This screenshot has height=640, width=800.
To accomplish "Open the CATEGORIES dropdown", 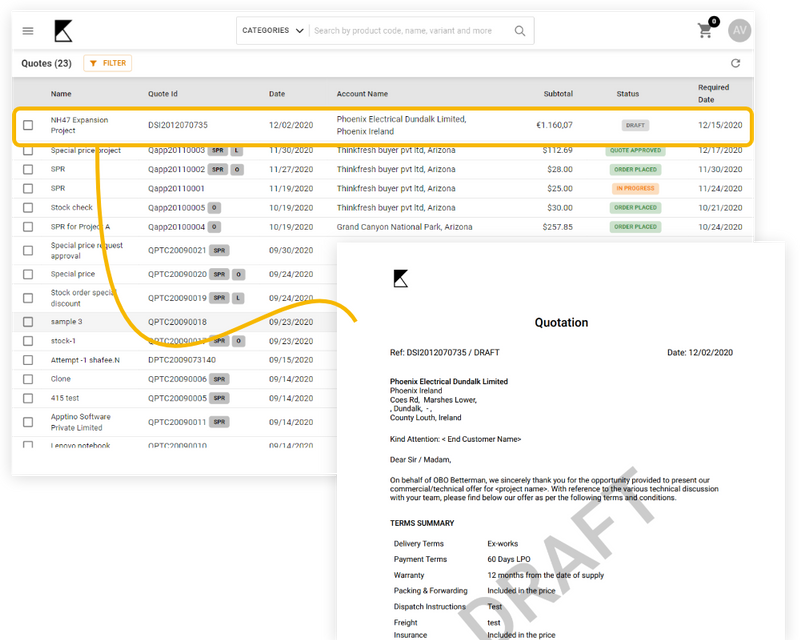I will pyautogui.click(x=265, y=30).
